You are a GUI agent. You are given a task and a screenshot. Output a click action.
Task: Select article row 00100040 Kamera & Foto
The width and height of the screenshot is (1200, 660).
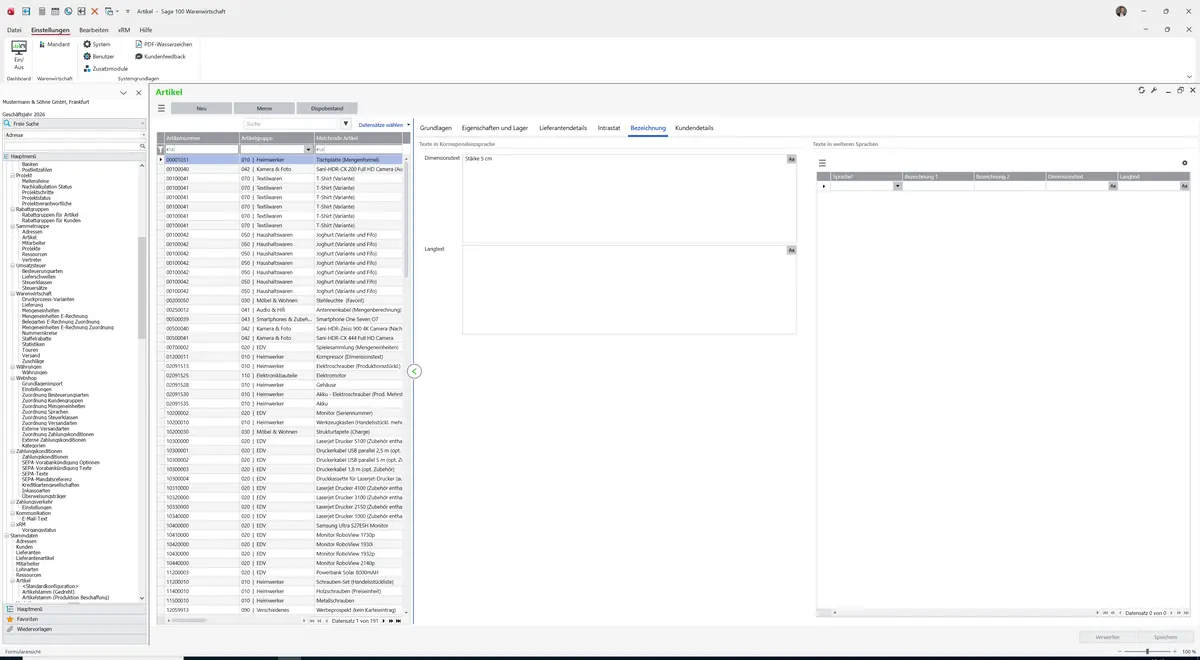[x=283, y=169]
